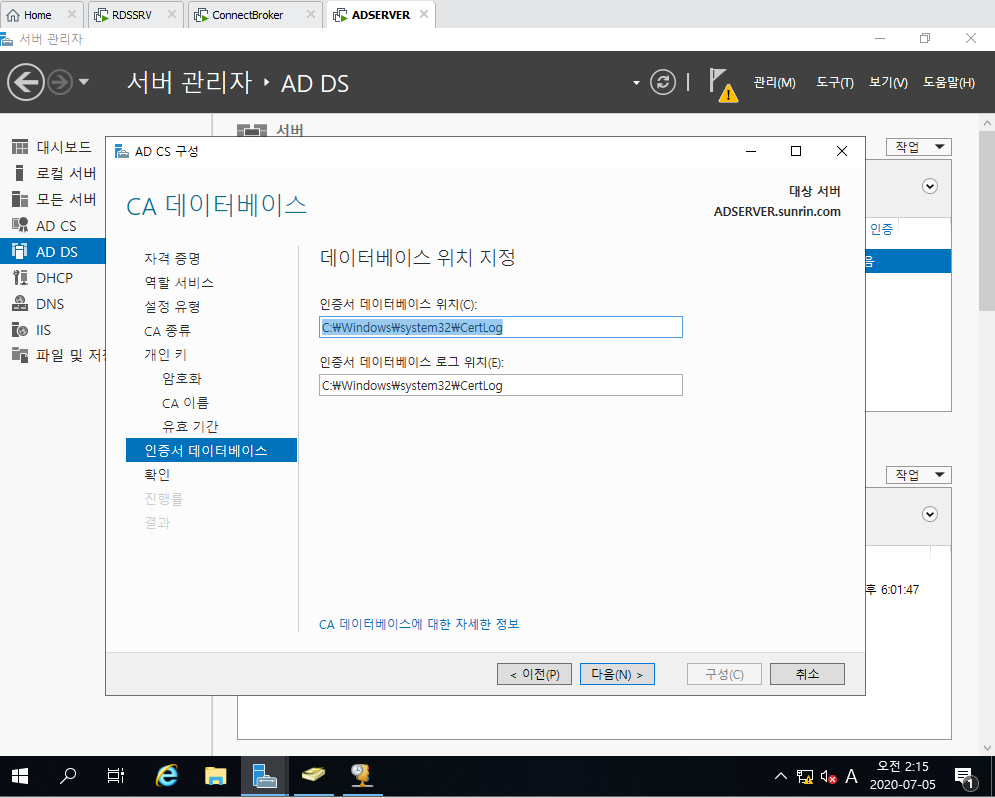Go to the 유효 기간 wizard step
The height and width of the screenshot is (798, 995).
point(190,426)
